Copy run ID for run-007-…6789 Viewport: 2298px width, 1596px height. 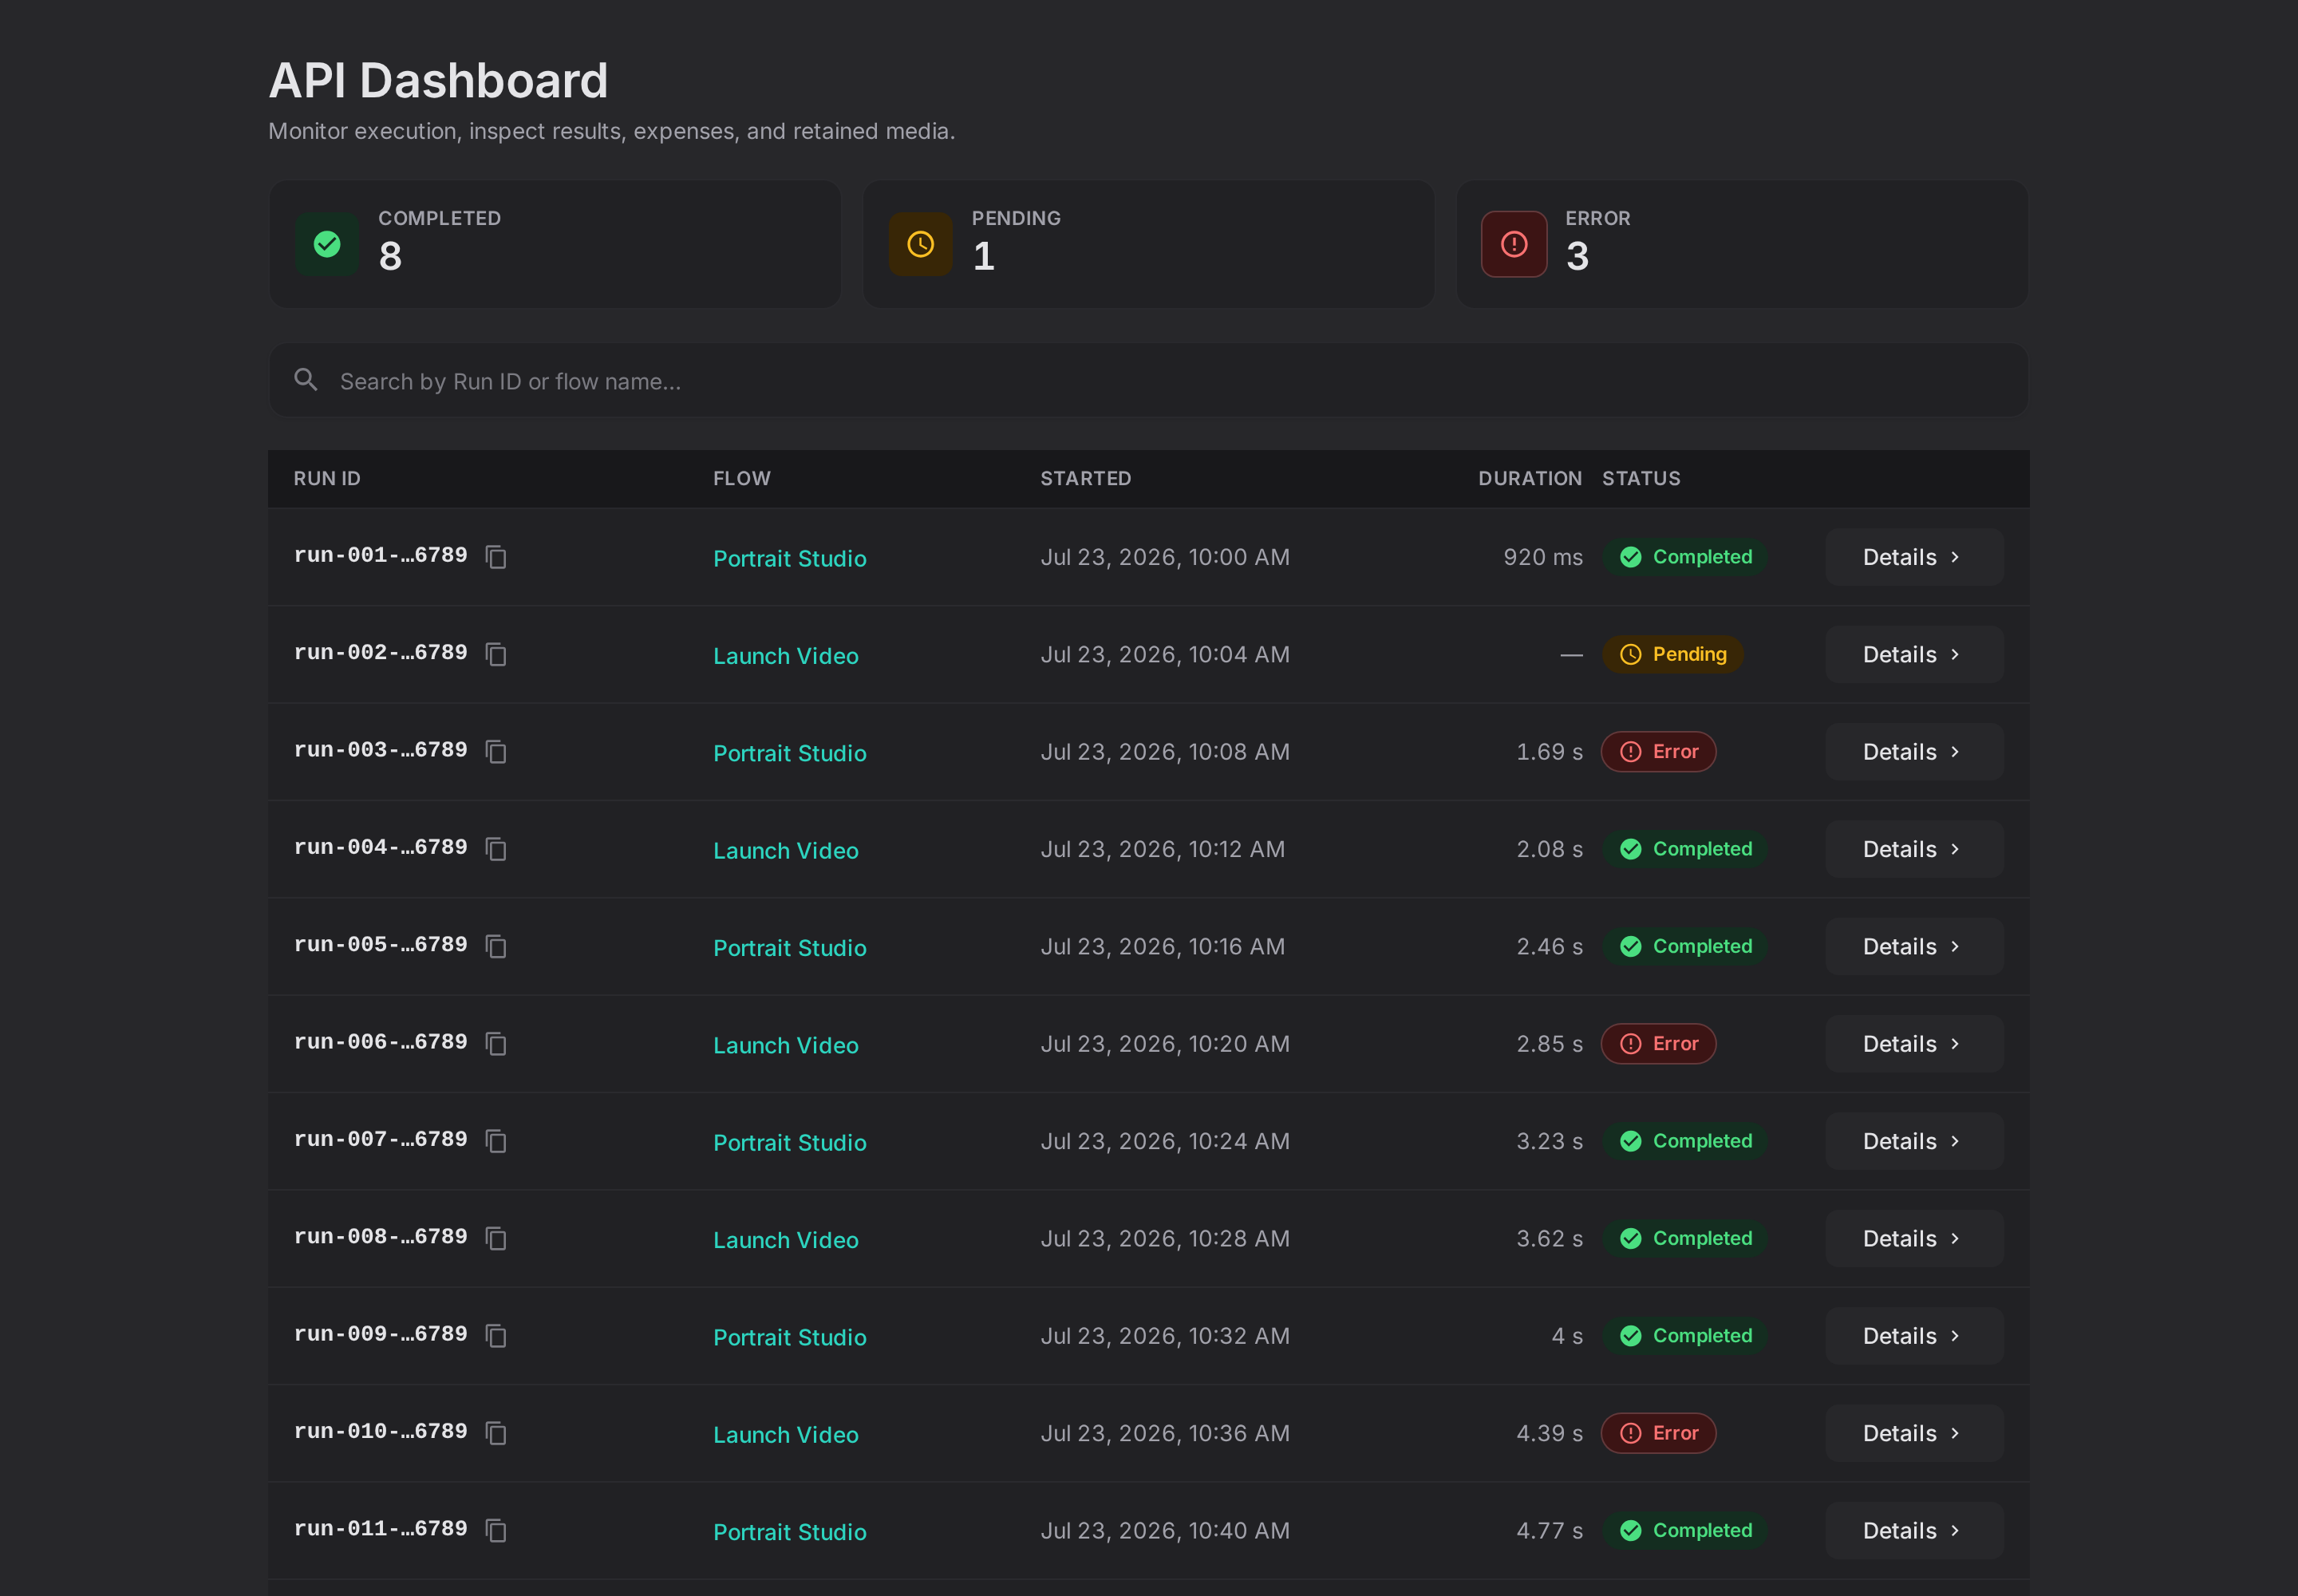[x=496, y=1141]
